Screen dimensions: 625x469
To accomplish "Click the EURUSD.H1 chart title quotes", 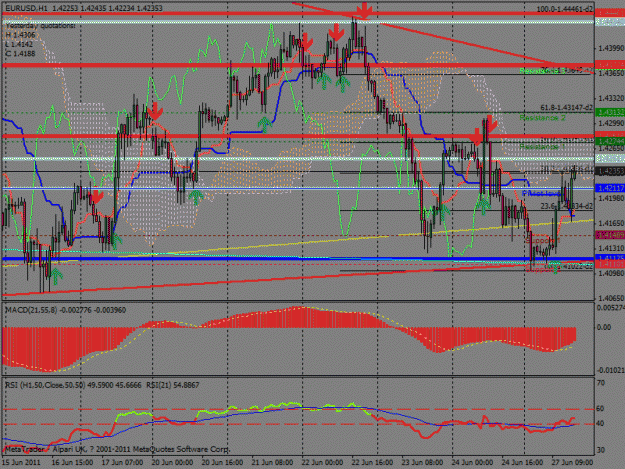I will [x=84, y=8].
